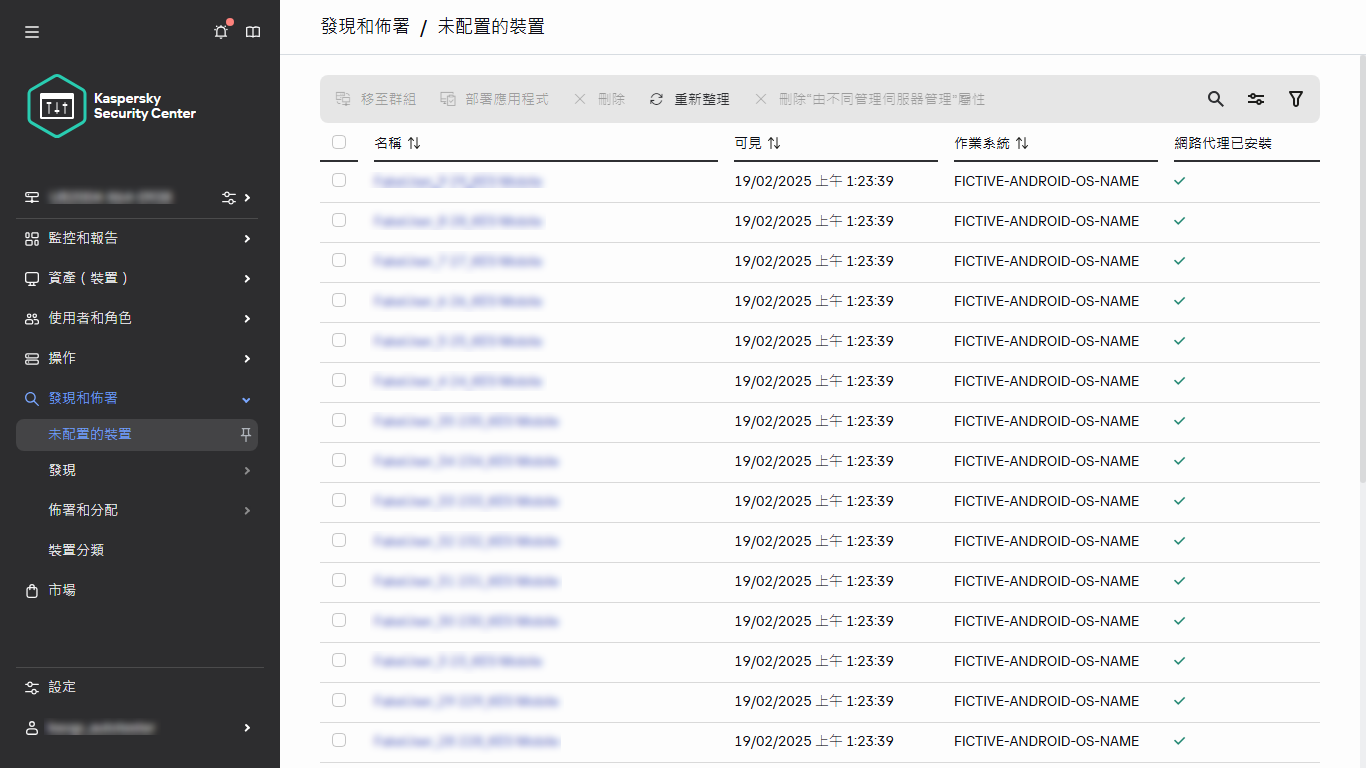
Task: Check the last visible device row checkbox
Action: [x=339, y=740]
